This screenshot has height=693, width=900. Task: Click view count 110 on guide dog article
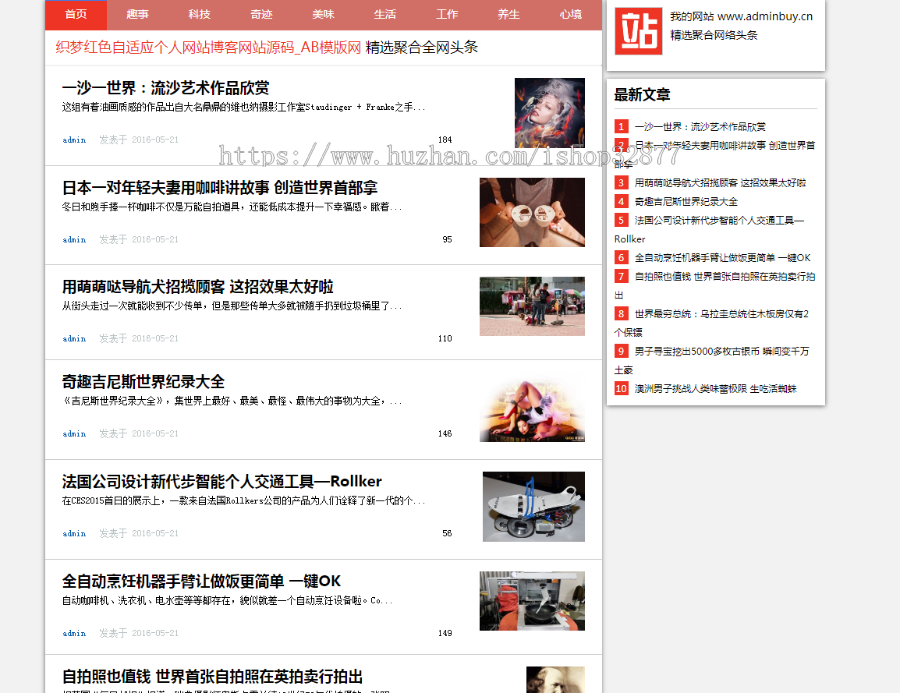click(x=445, y=339)
